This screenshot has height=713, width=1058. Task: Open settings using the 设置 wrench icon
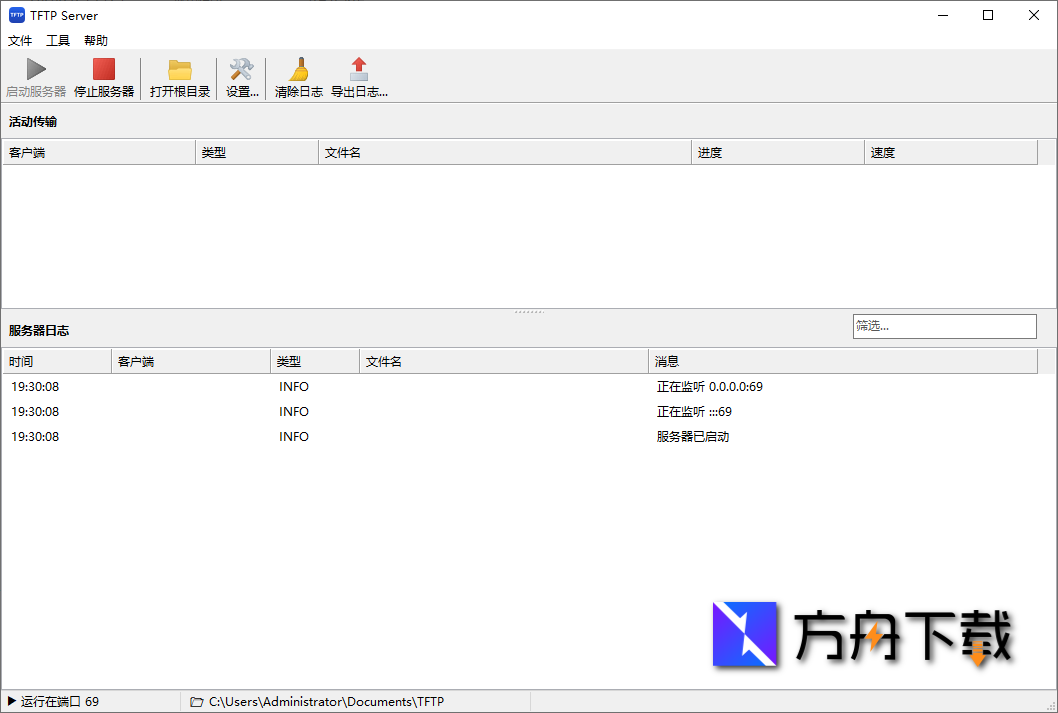click(241, 68)
